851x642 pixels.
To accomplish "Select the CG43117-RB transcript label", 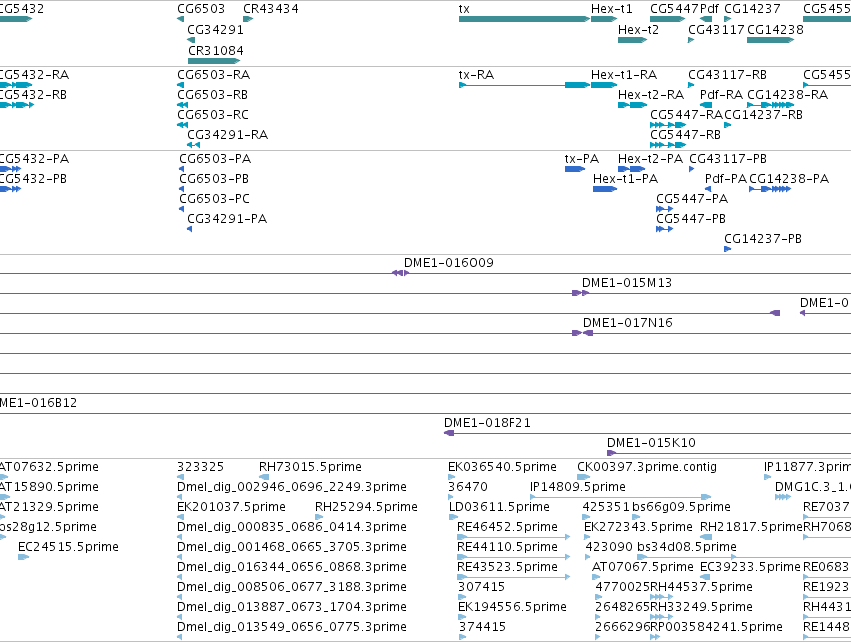I will pos(727,74).
